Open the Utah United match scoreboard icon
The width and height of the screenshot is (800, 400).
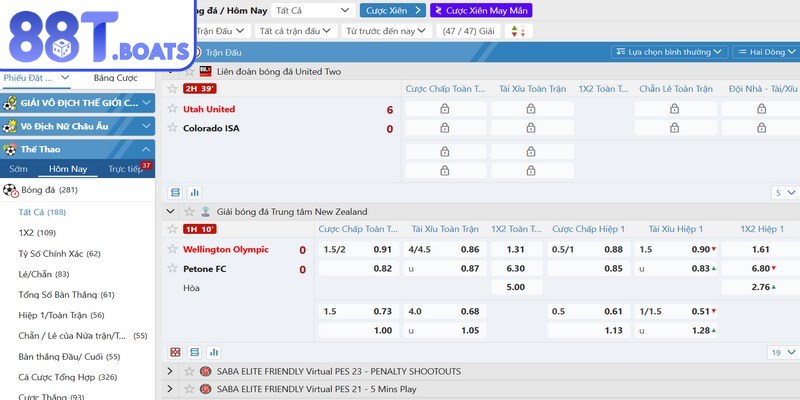pyautogui.click(x=176, y=192)
